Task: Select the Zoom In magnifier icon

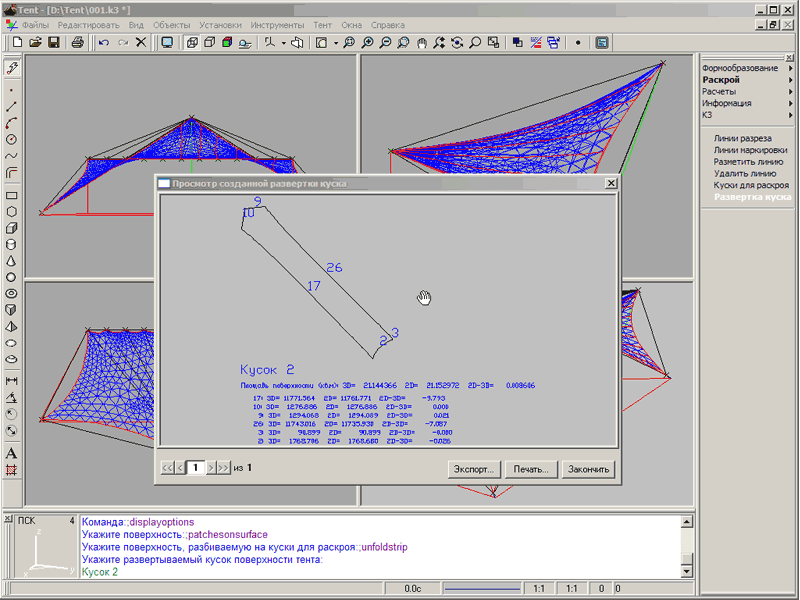Action: [368, 42]
